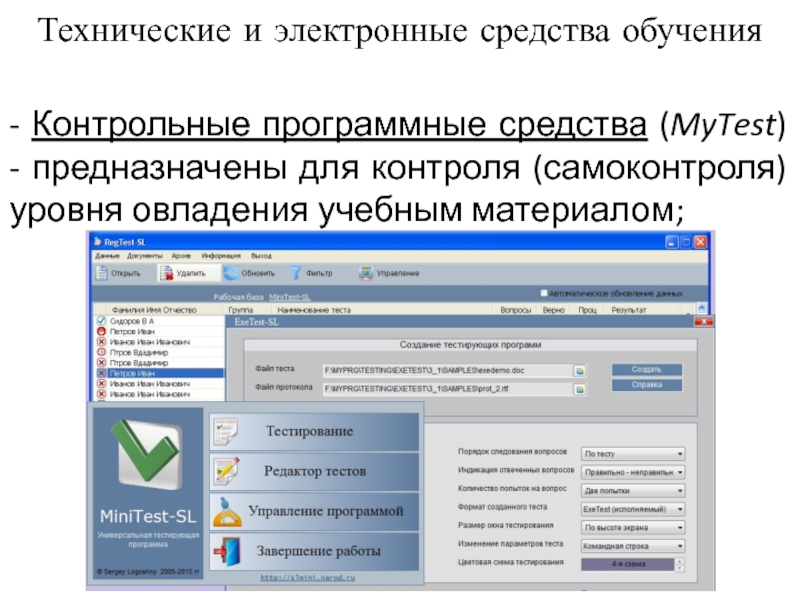The width and height of the screenshot is (800, 600).
Task: Enable Автоматическое обновление данных checkbox
Action: pos(543,293)
